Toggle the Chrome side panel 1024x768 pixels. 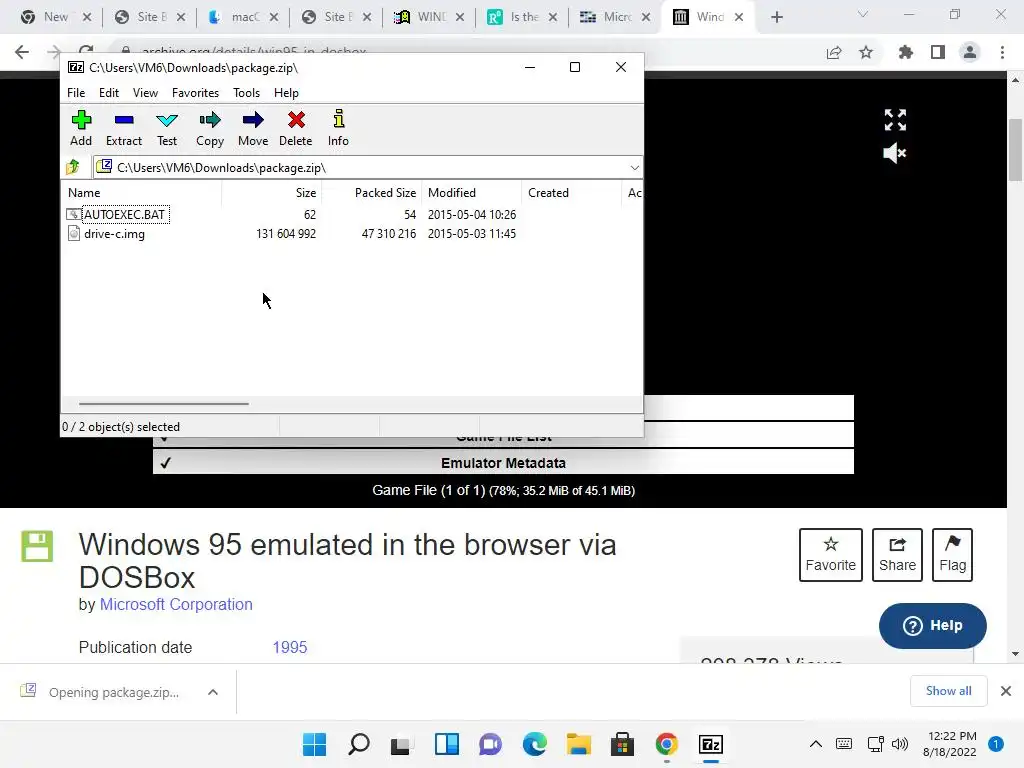click(x=938, y=52)
